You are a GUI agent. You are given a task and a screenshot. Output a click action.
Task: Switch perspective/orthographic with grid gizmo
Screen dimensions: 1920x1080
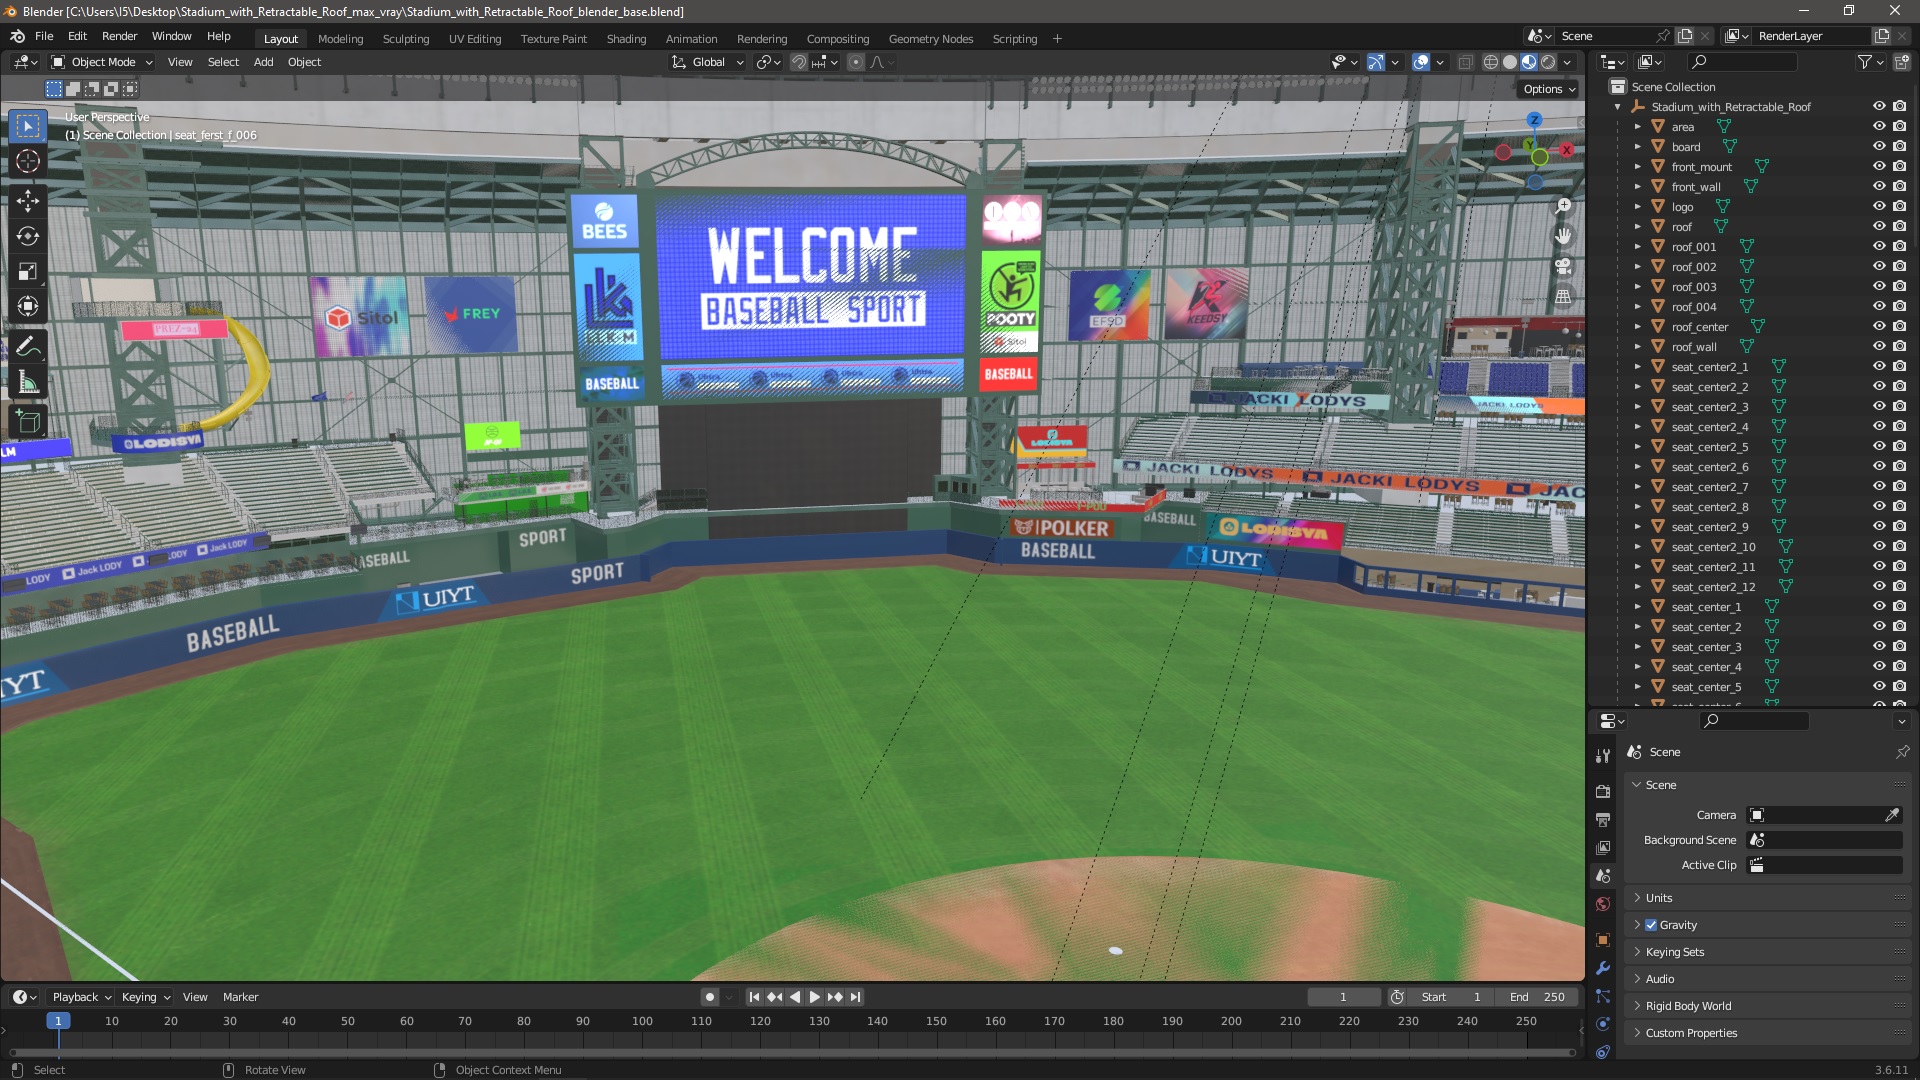(x=1563, y=296)
